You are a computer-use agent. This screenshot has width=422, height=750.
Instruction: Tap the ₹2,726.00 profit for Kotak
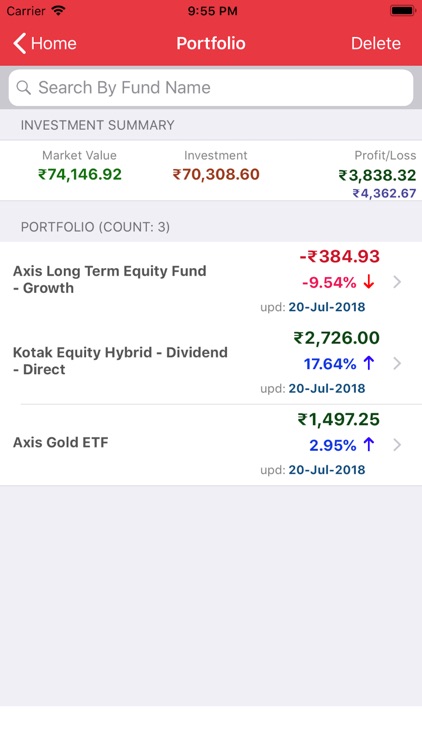[336, 338]
